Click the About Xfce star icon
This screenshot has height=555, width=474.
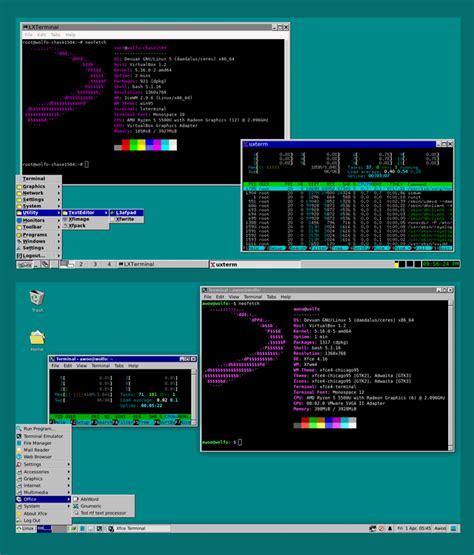tap(19, 514)
